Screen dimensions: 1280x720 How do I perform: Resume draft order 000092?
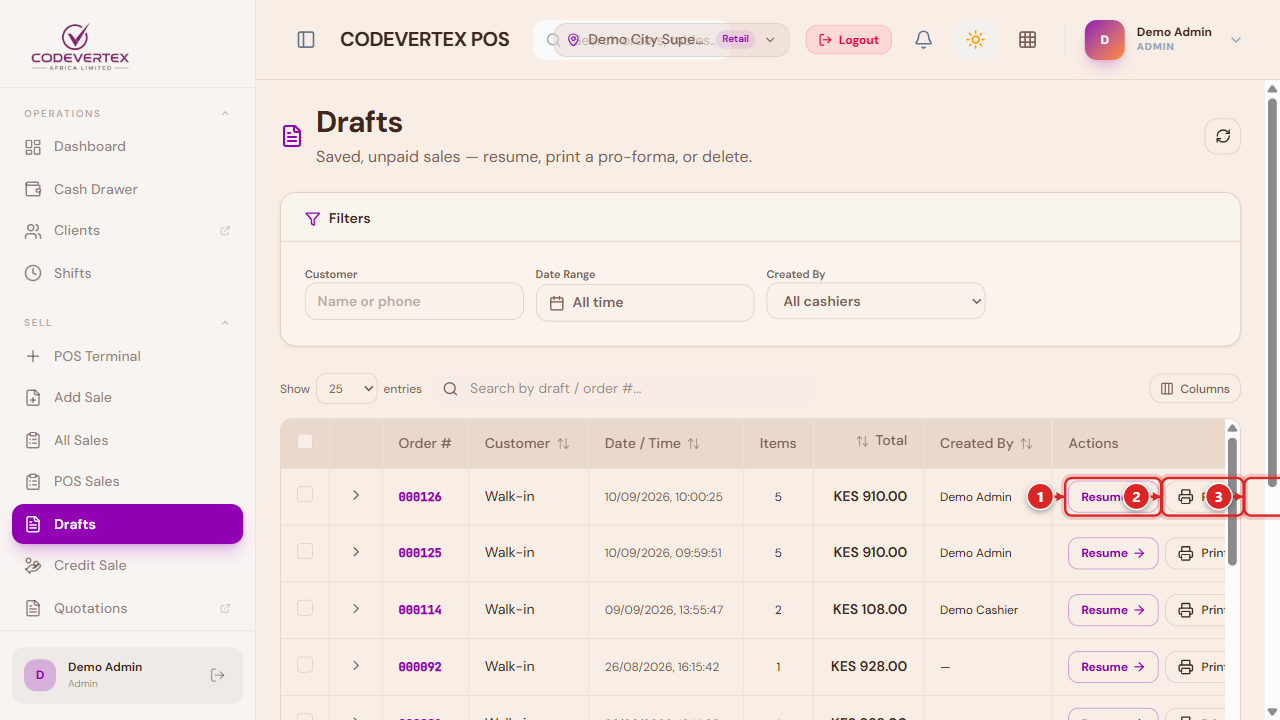coord(1113,667)
